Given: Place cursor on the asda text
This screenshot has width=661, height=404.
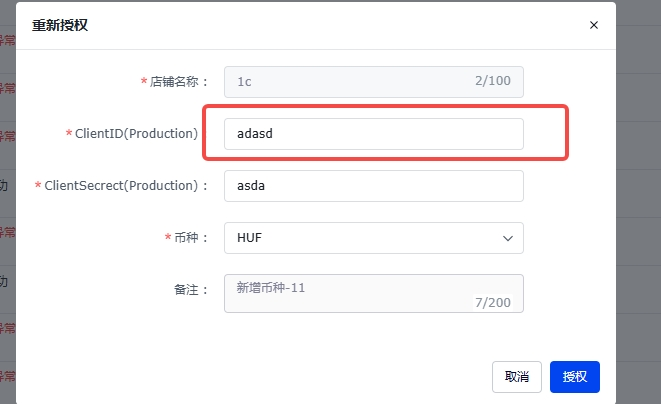Looking at the screenshot, I should pos(250,186).
